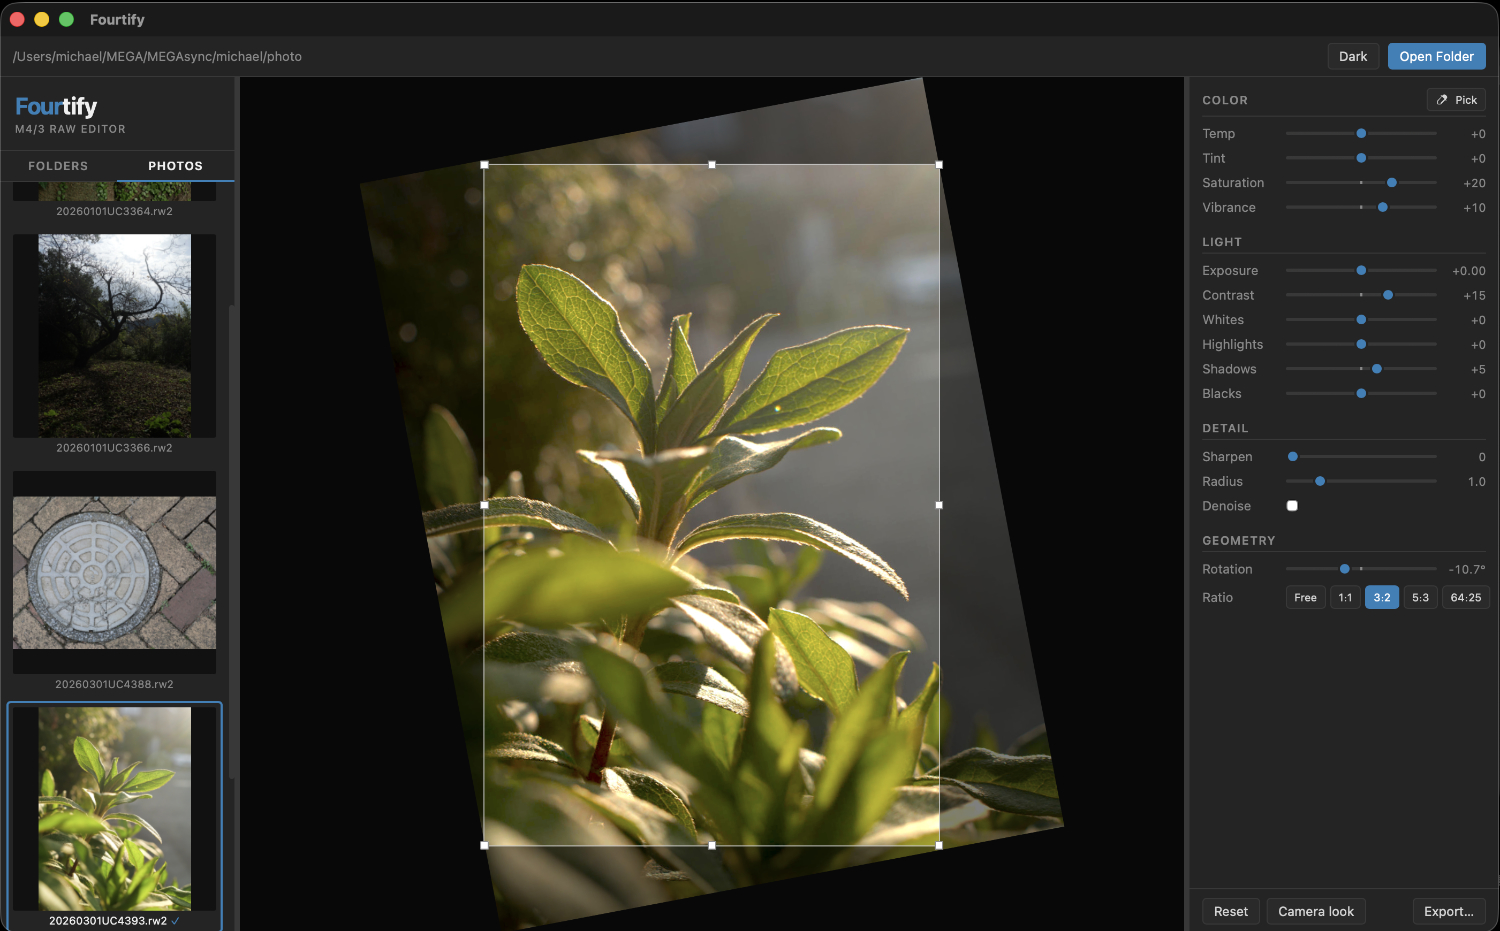1500x931 pixels.
Task: Click the Open Folder button
Action: [1436, 57]
